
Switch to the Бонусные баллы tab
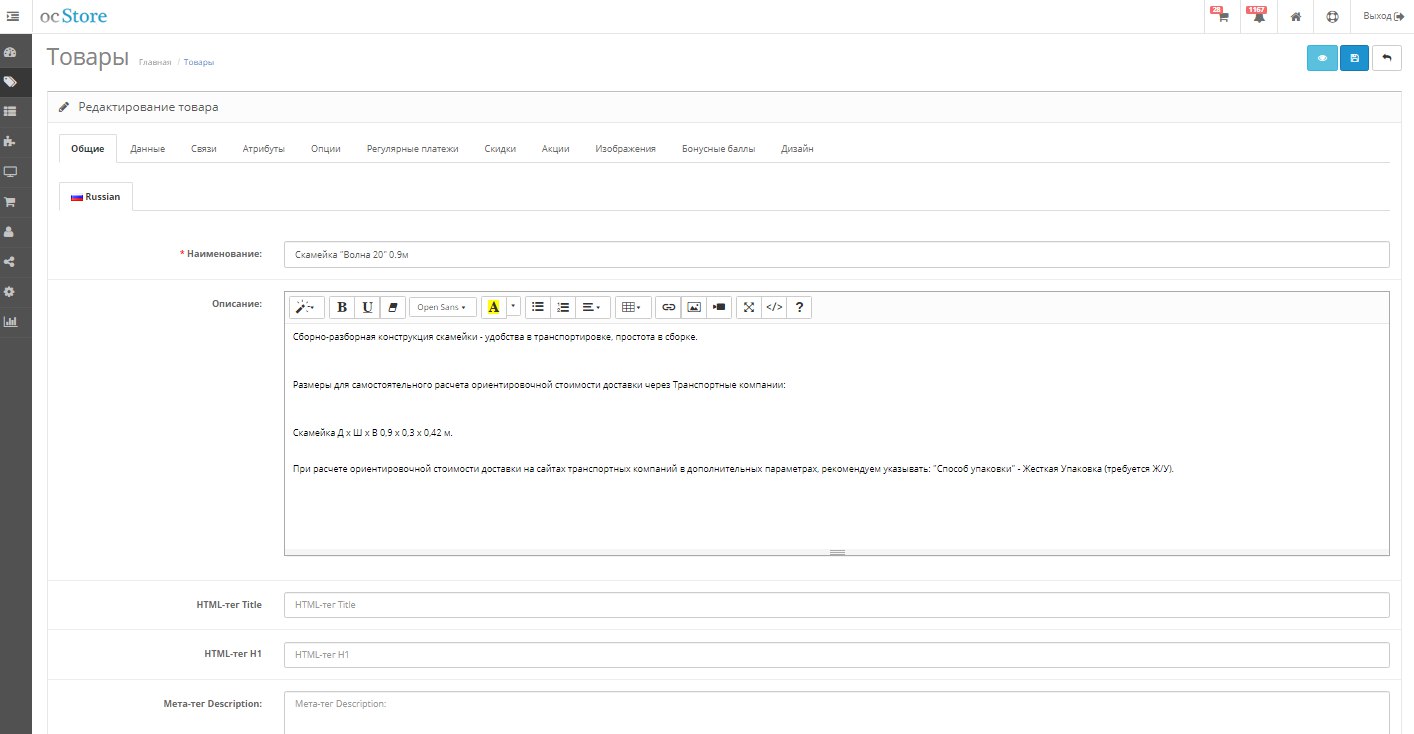[x=719, y=149]
